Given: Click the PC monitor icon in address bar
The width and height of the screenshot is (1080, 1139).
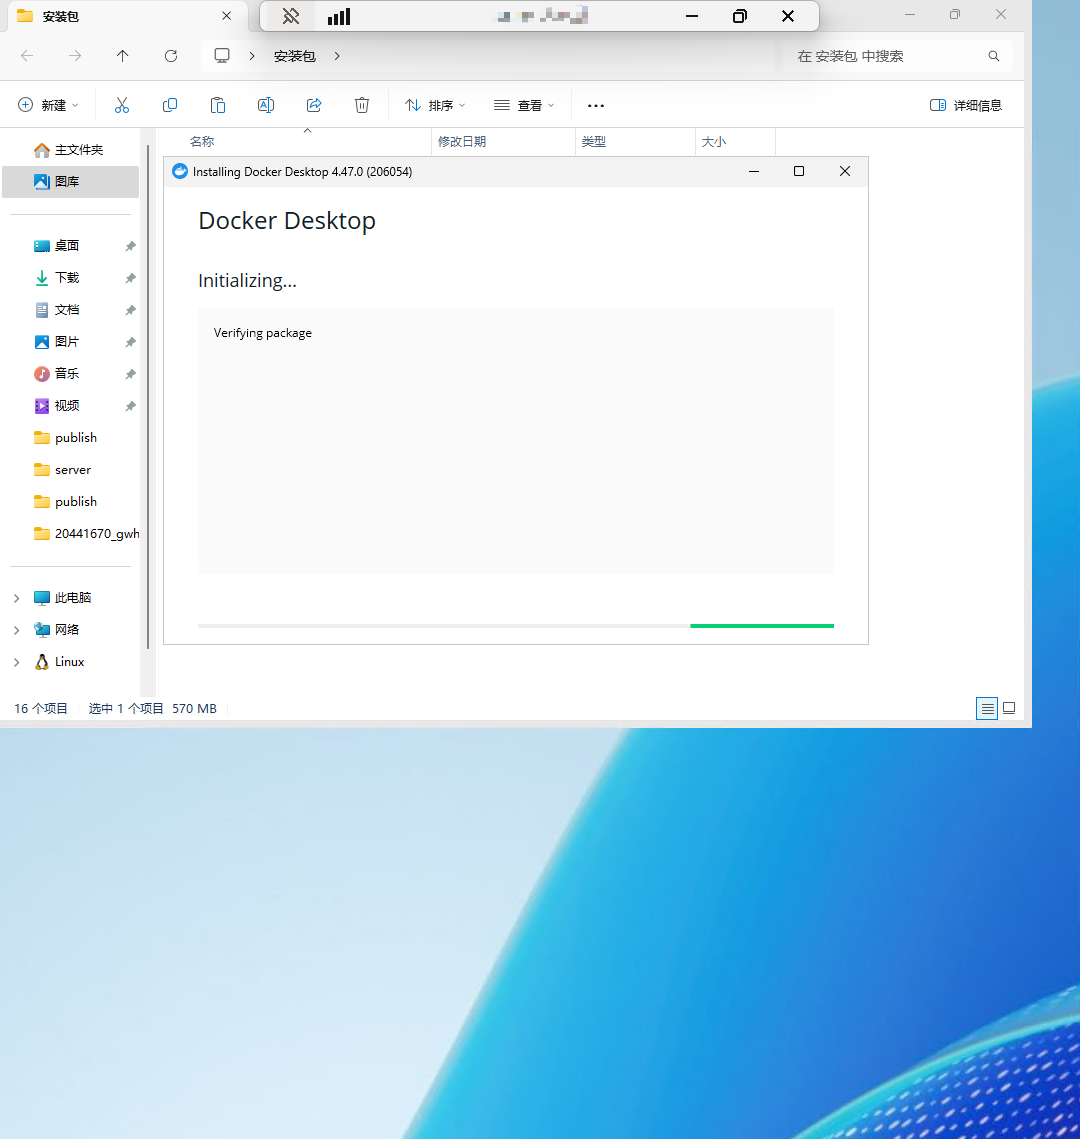Looking at the screenshot, I should 222,56.
